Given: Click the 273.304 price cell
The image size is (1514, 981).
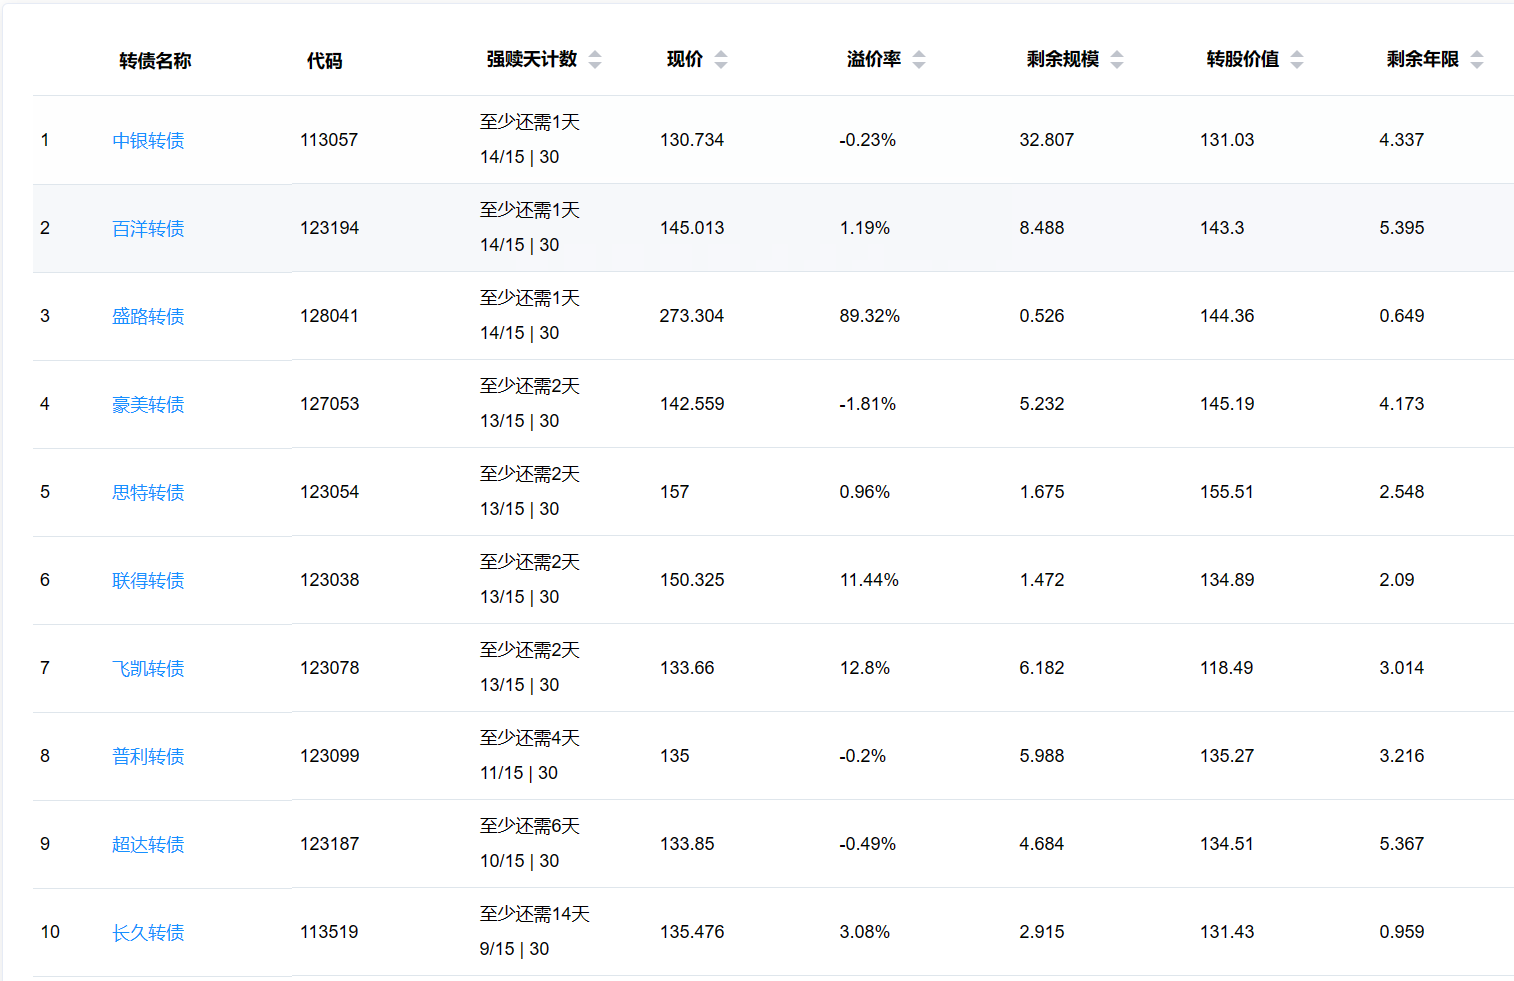Looking at the screenshot, I should click(x=691, y=316).
